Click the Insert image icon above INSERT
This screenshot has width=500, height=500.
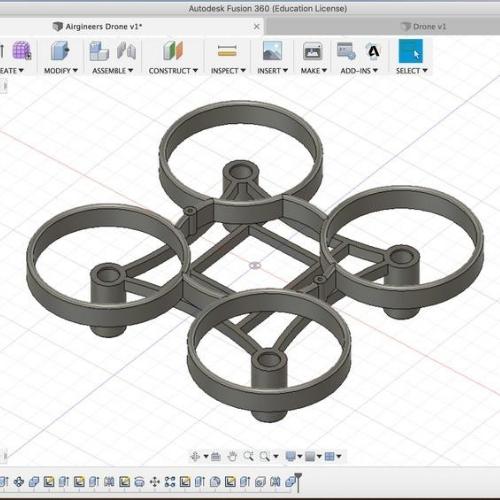[272, 51]
